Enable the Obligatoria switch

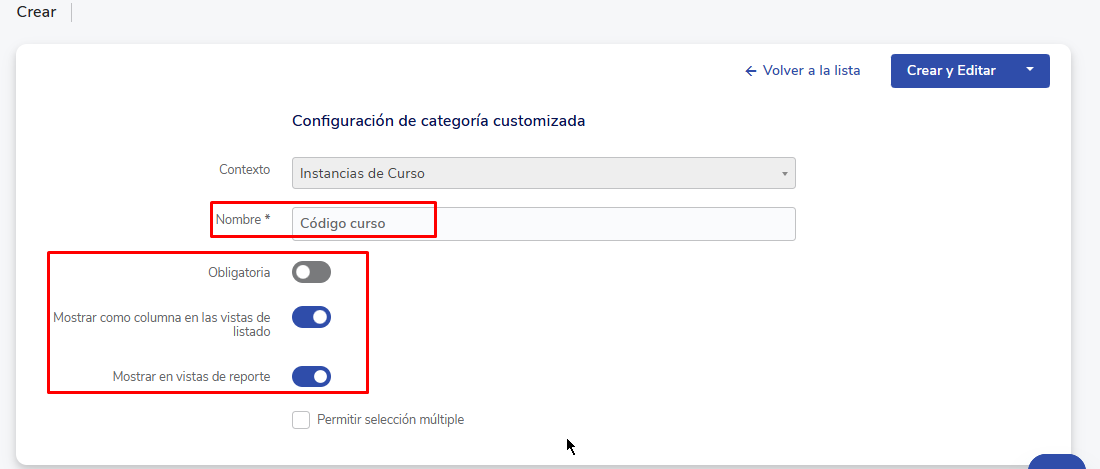[x=311, y=272]
